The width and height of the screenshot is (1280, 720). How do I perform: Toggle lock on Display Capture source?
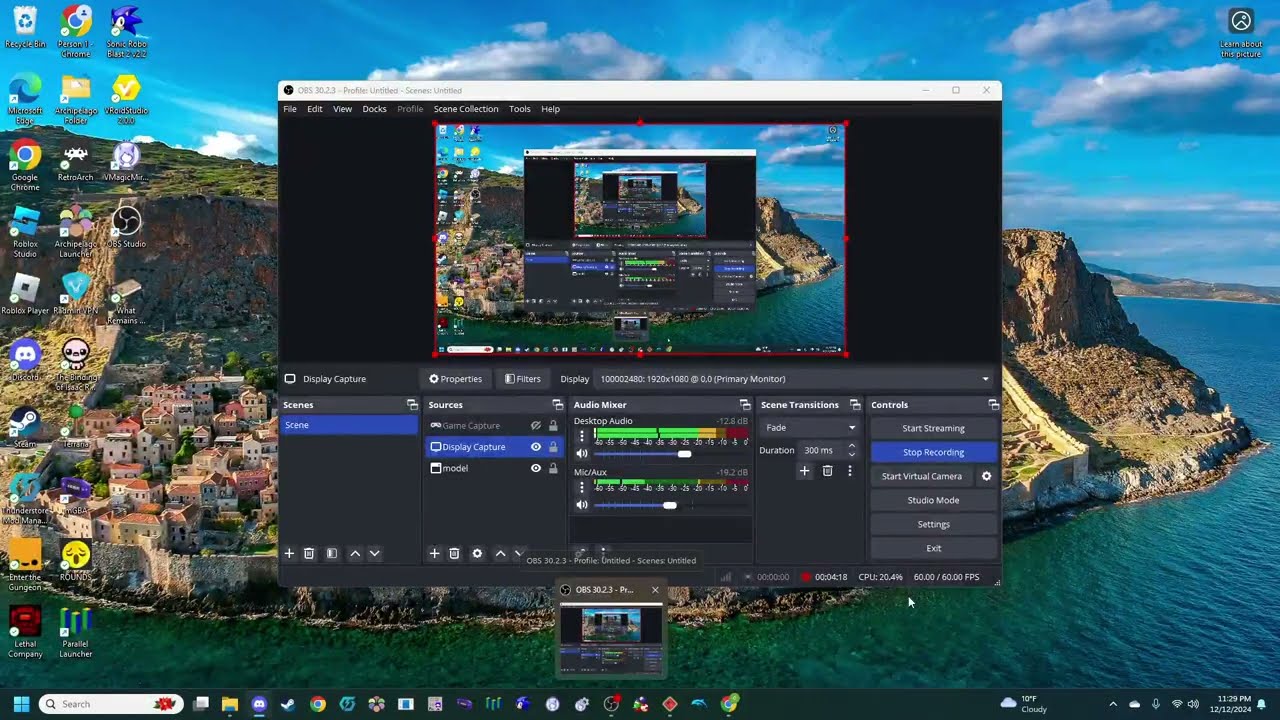(x=553, y=447)
